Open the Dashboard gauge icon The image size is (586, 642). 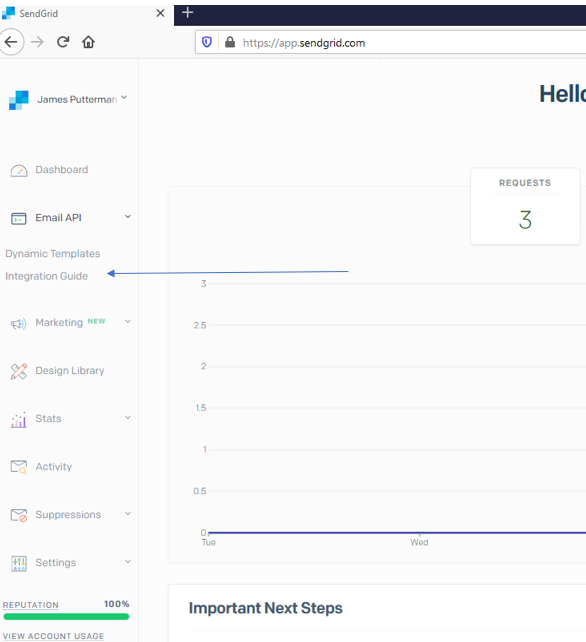point(19,170)
